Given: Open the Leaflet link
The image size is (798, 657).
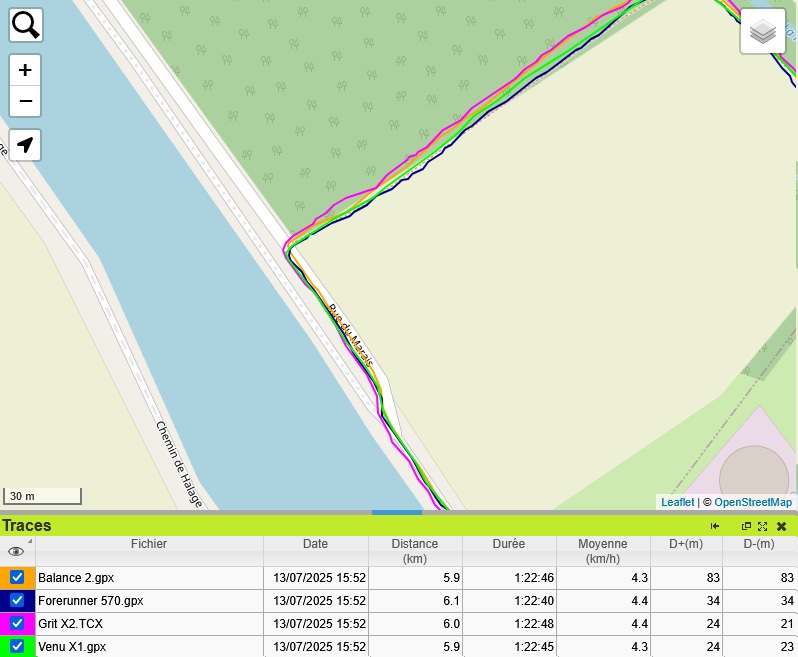Looking at the screenshot, I should (x=677, y=502).
